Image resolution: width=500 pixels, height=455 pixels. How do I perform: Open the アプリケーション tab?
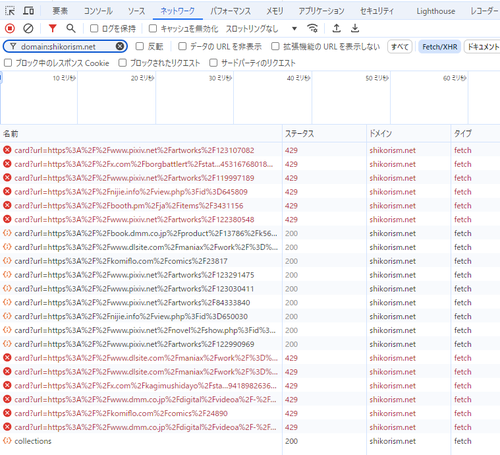pyautogui.click(x=321, y=11)
